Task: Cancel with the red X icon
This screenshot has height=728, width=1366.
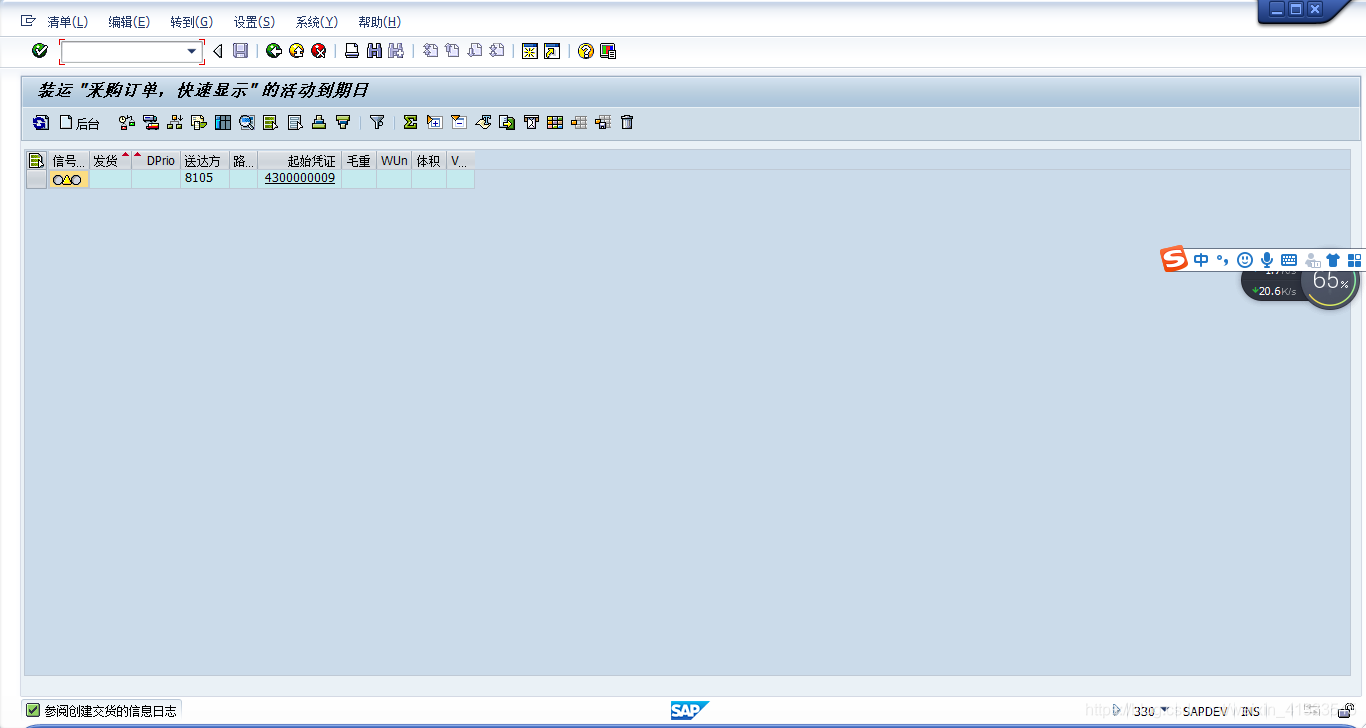Action: 318,51
